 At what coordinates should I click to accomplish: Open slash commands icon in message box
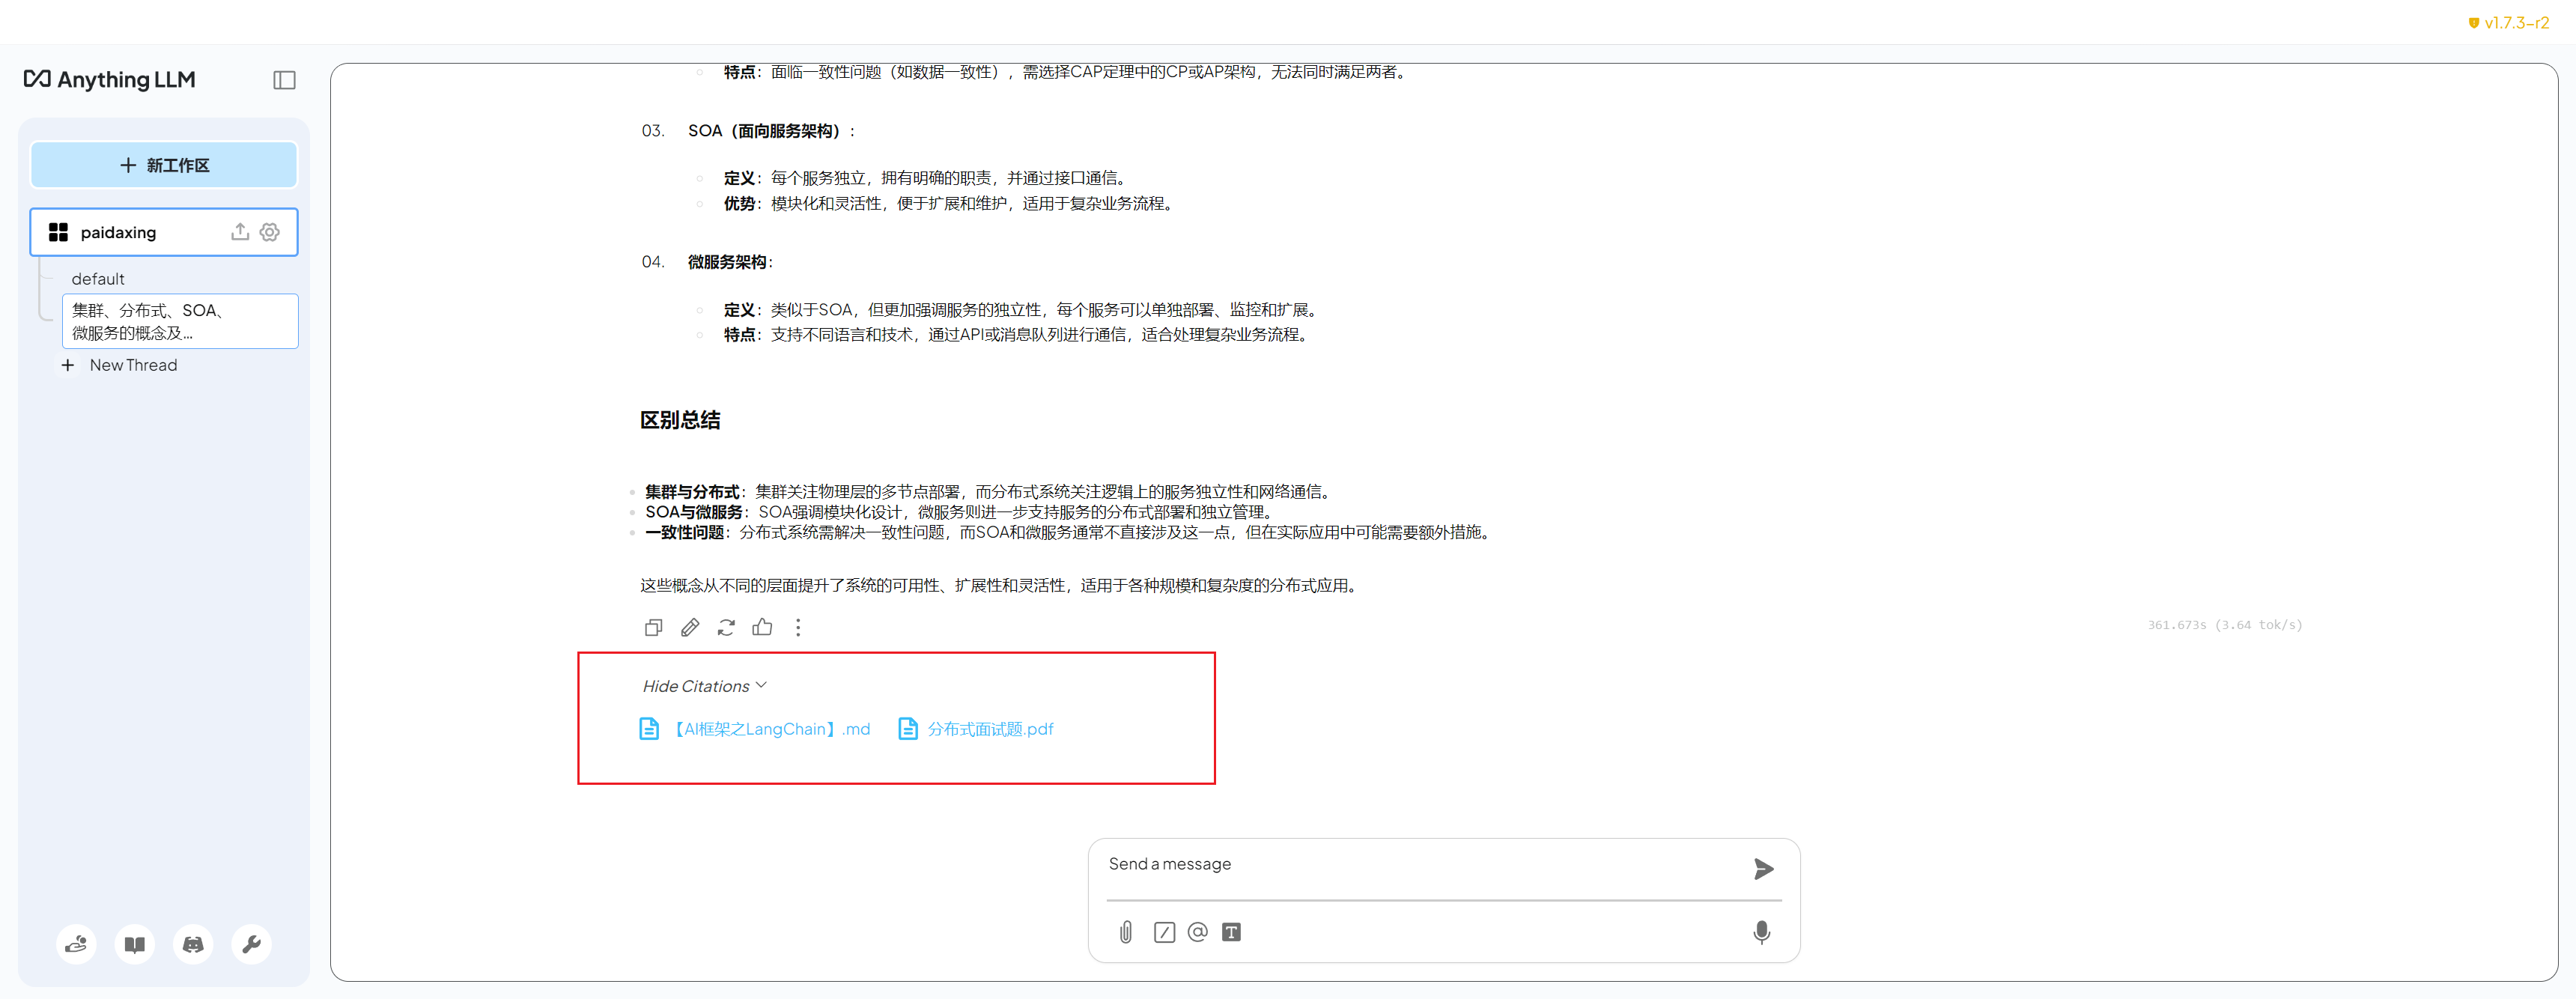tap(1164, 932)
